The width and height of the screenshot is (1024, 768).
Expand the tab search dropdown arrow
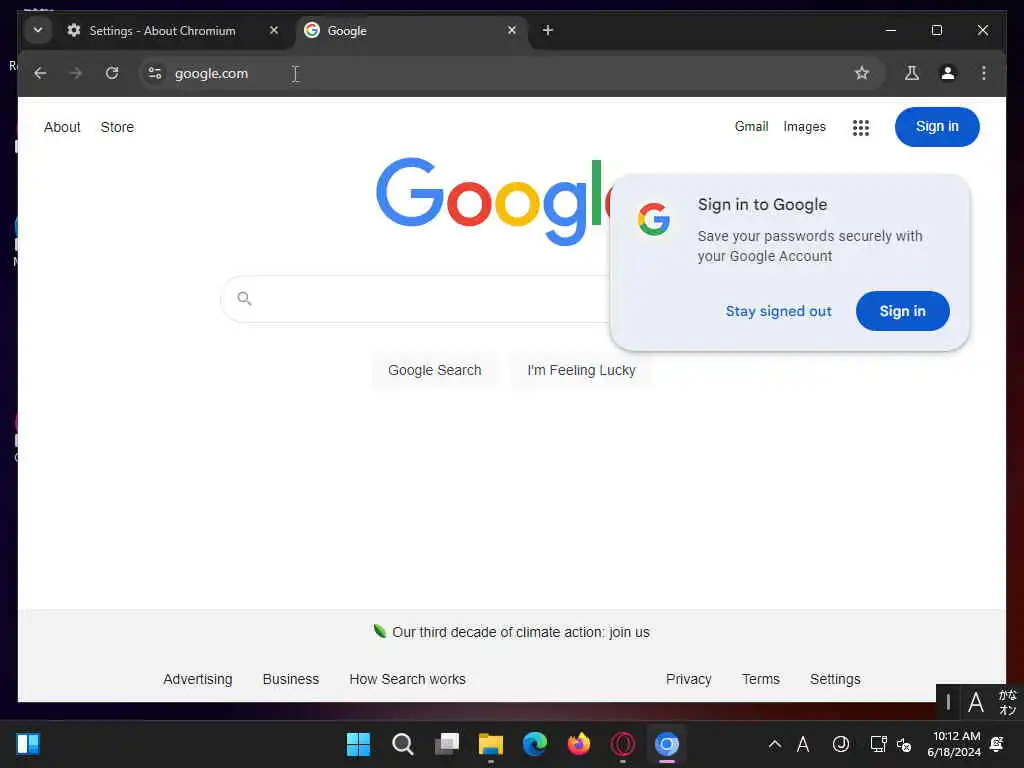[38, 30]
